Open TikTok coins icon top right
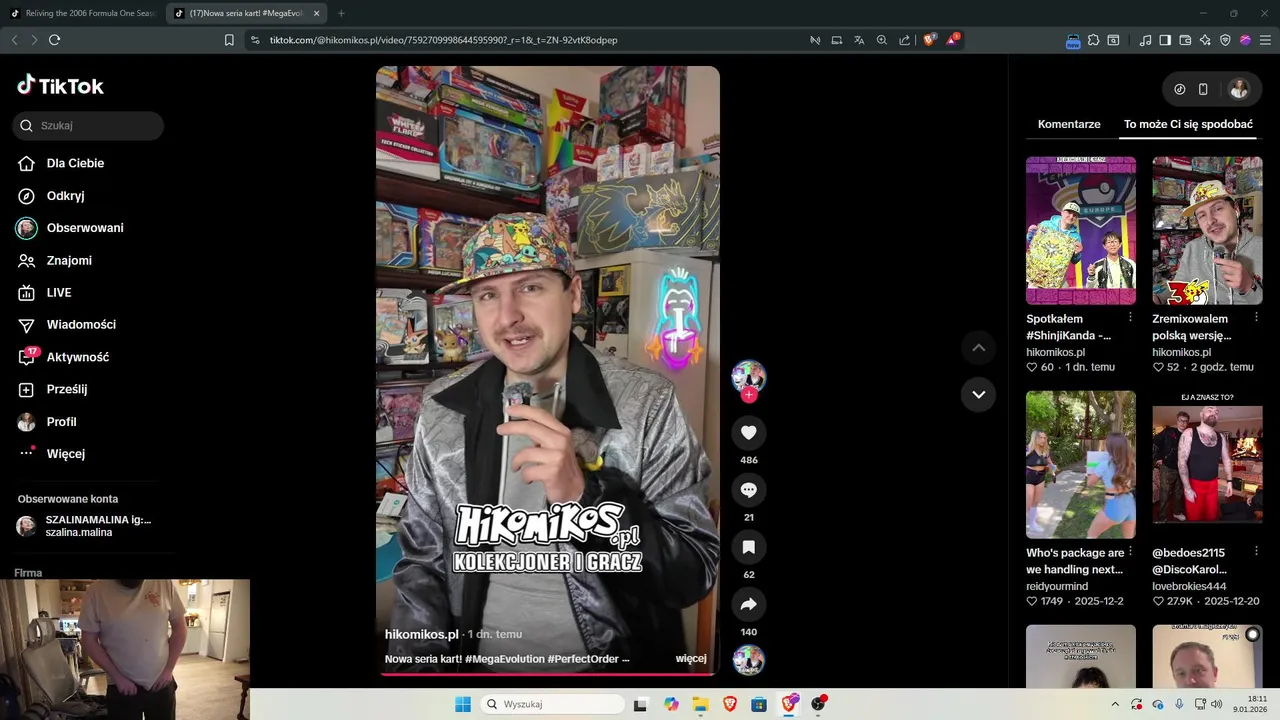This screenshot has width=1280, height=720. (x=1180, y=89)
